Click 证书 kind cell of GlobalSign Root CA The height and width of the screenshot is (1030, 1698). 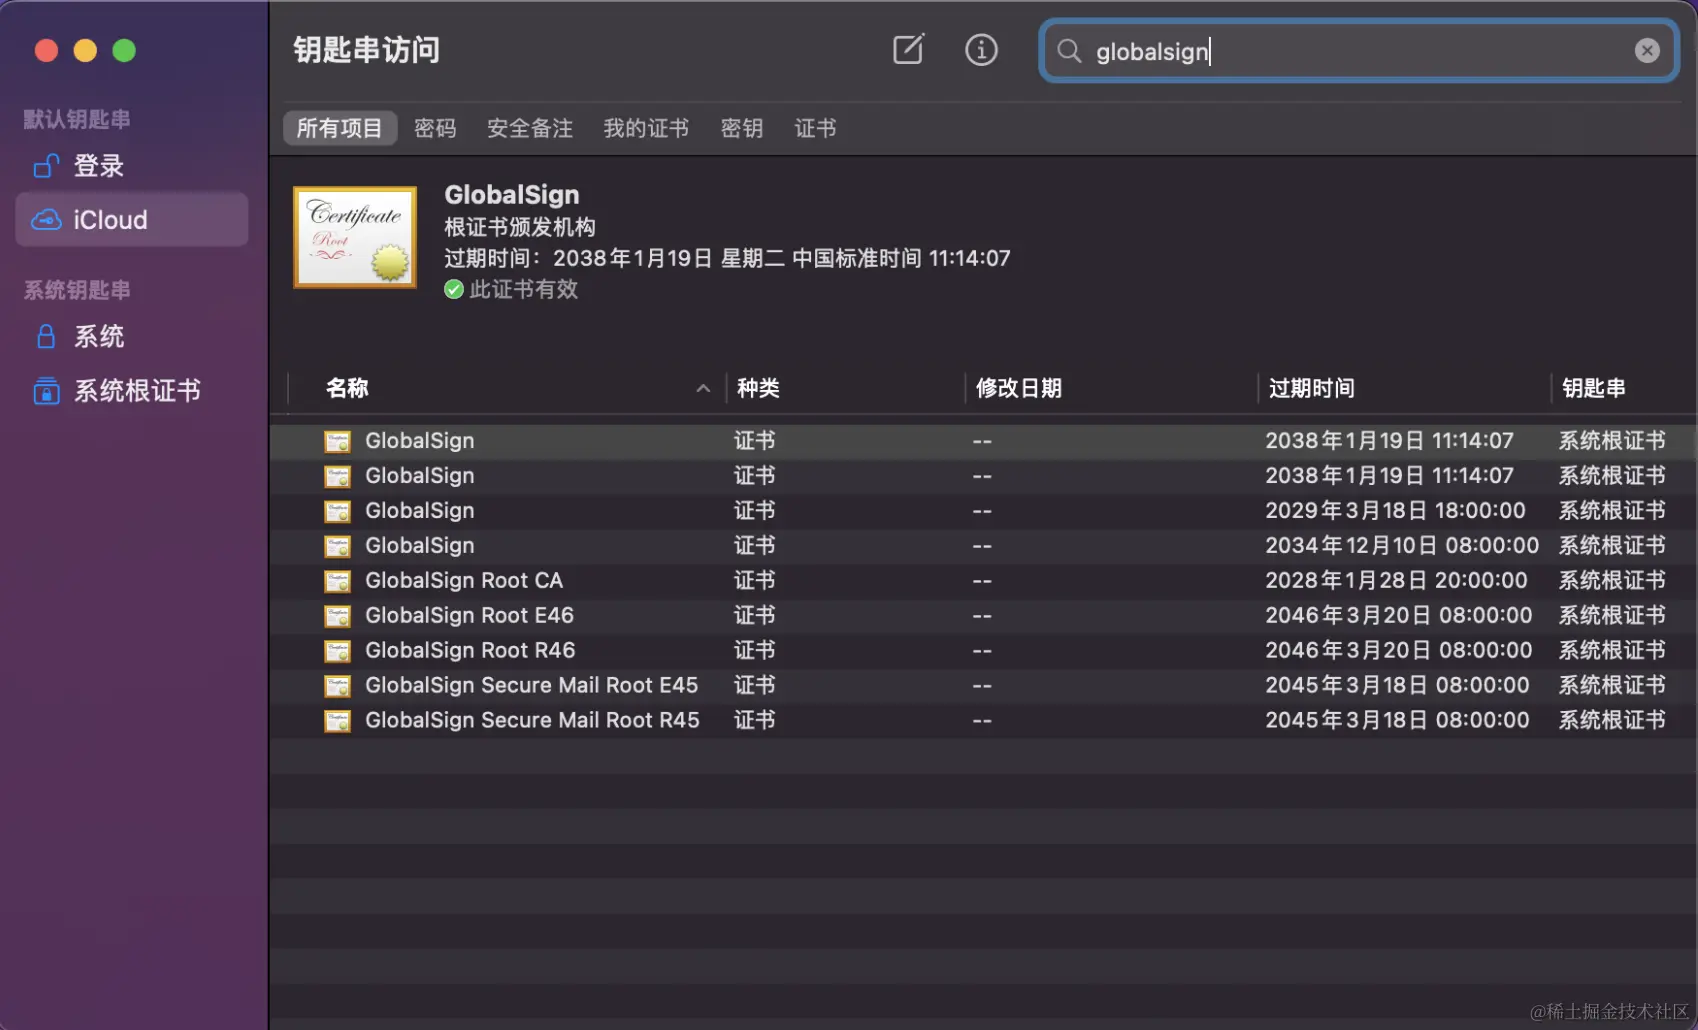tap(755, 581)
